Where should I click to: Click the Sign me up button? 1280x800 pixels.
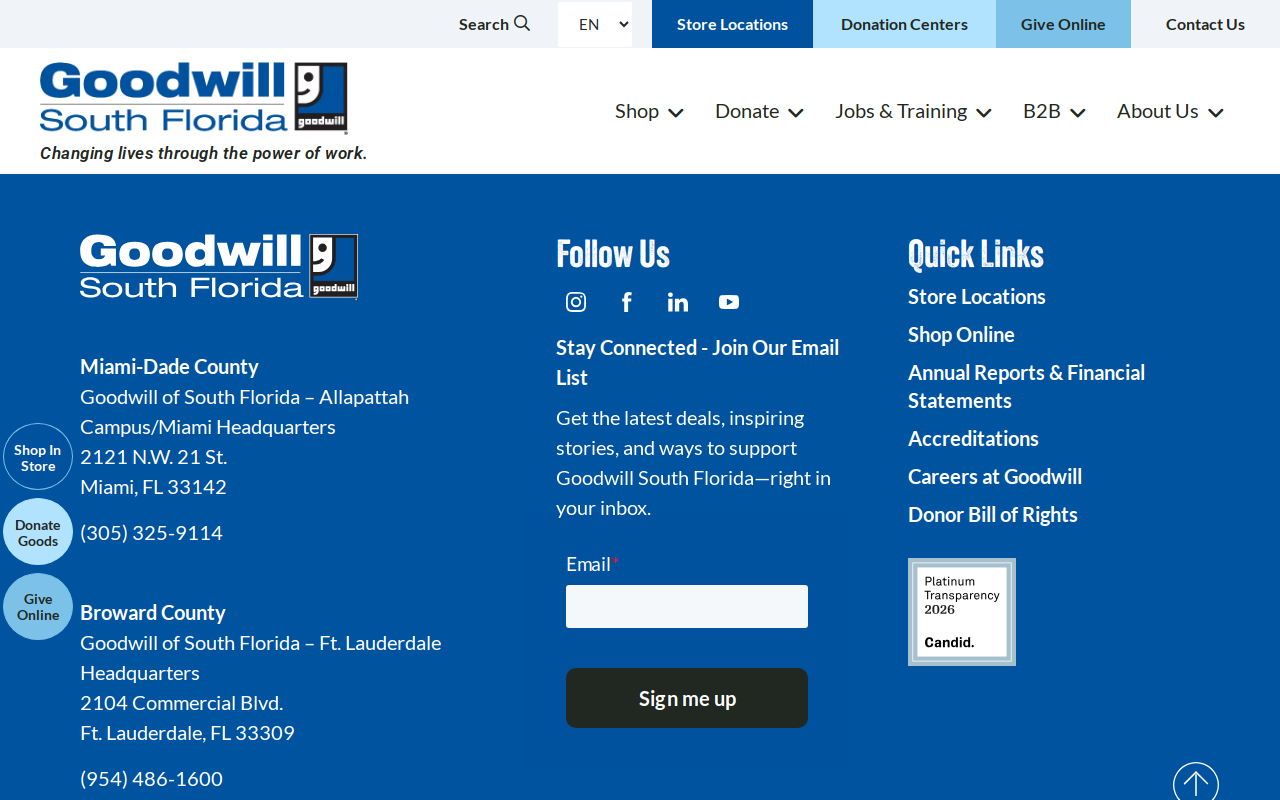pos(687,698)
